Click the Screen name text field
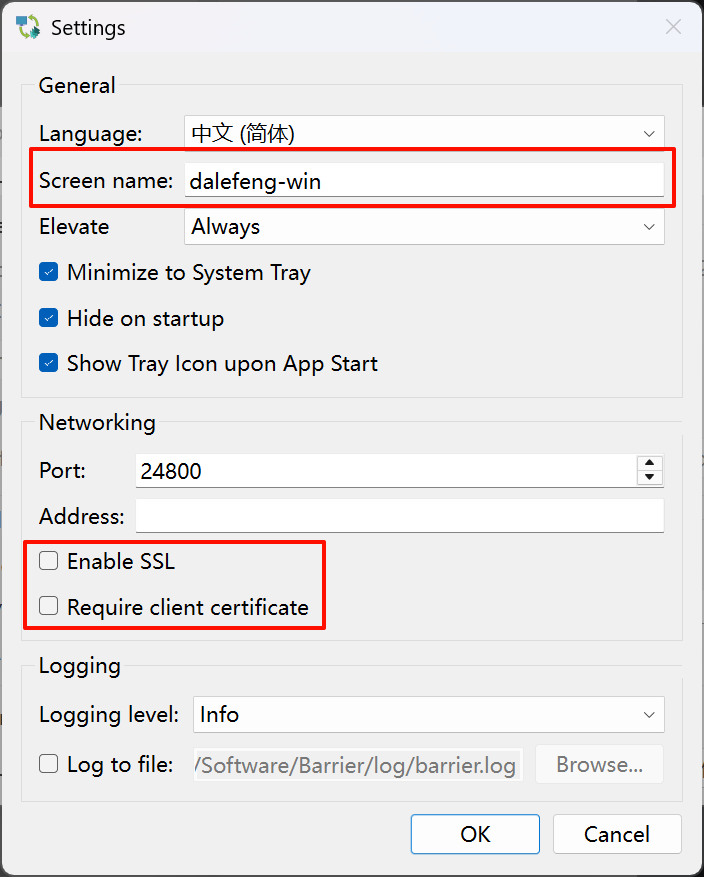 point(424,181)
